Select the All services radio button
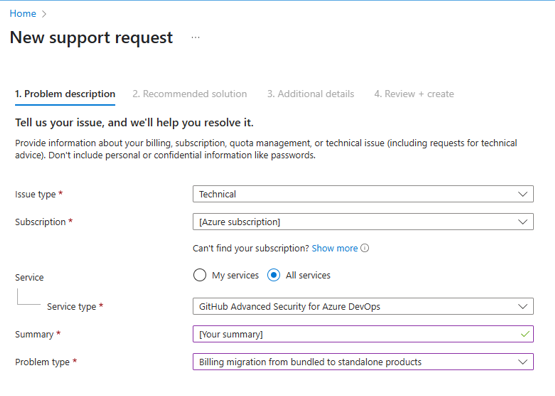The image size is (555, 396). [x=274, y=275]
